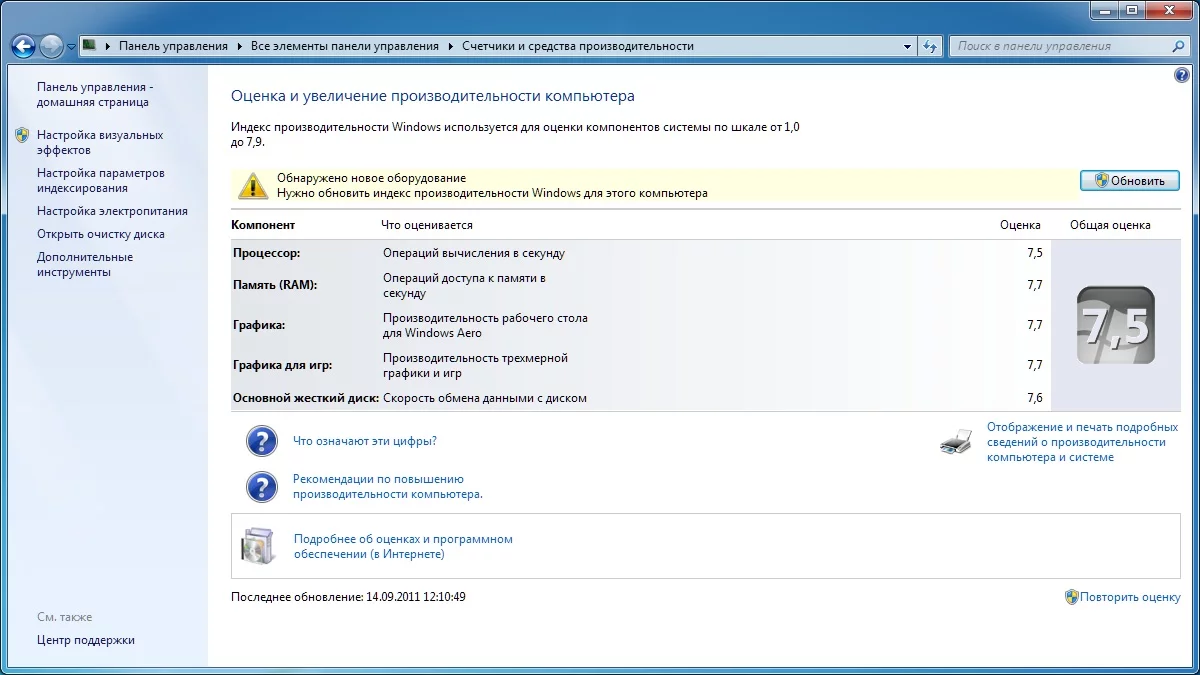Click the control panel icon in address bar
The width and height of the screenshot is (1200, 675).
click(x=89, y=46)
